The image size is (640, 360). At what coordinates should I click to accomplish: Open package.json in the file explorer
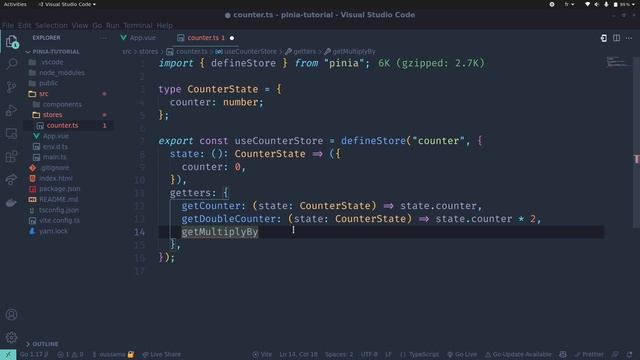pos(60,189)
